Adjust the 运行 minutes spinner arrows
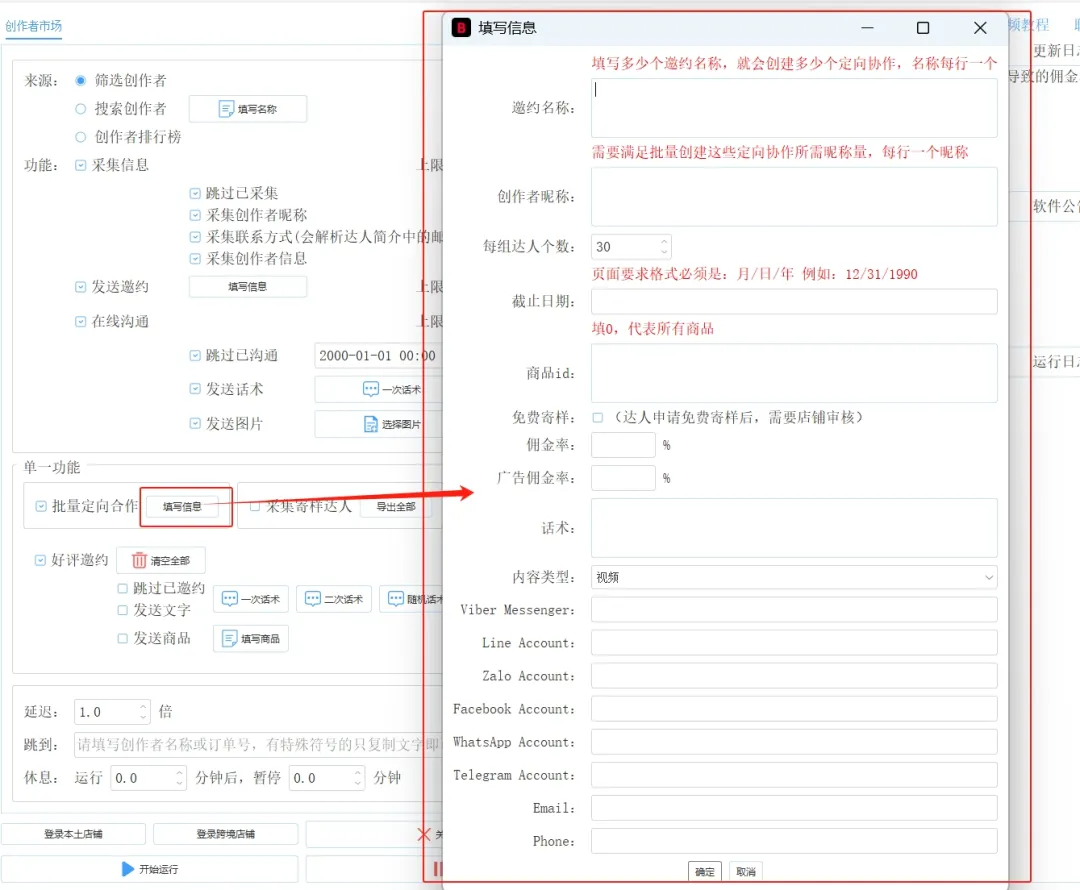The image size is (1080, 890). click(179, 778)
